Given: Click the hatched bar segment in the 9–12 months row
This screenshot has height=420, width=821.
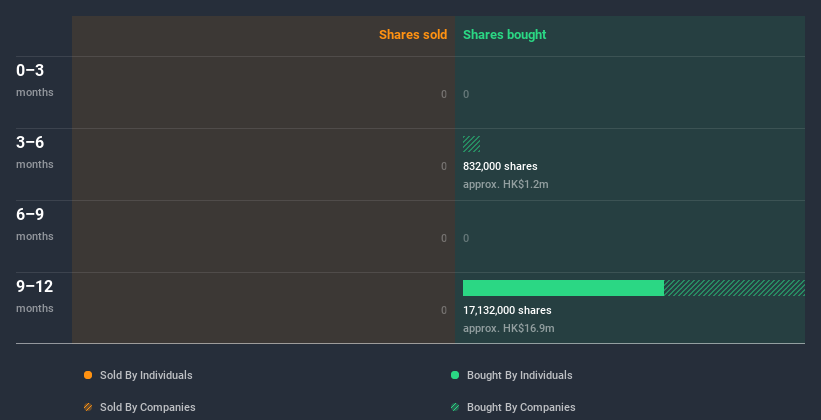Looking at the screenshot, I should coord(734,288).
